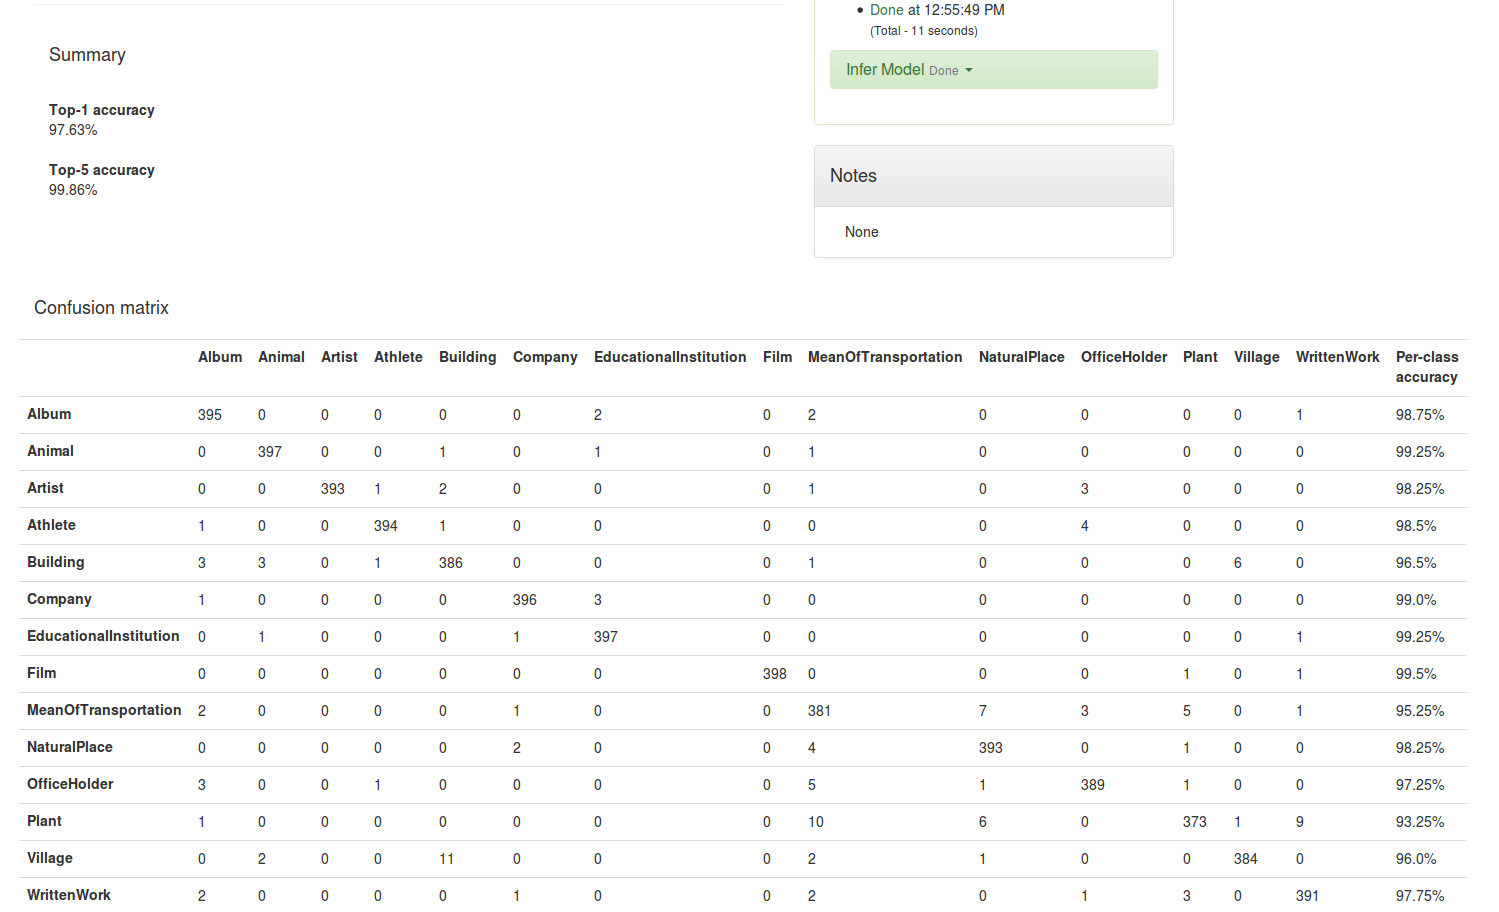
Task: Click the Film row label
Action: (41, 673)
